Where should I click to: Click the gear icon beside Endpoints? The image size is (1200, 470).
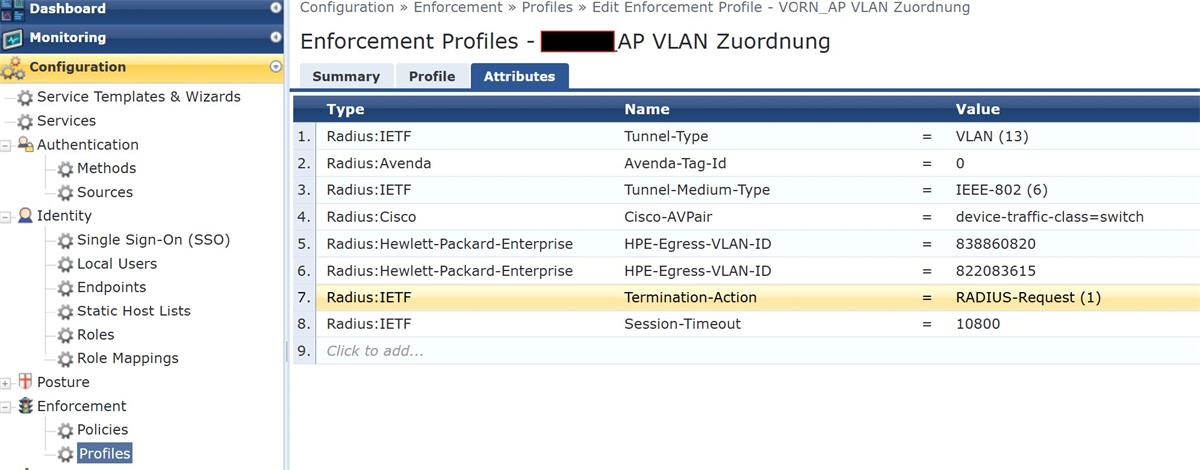[65, 288]
